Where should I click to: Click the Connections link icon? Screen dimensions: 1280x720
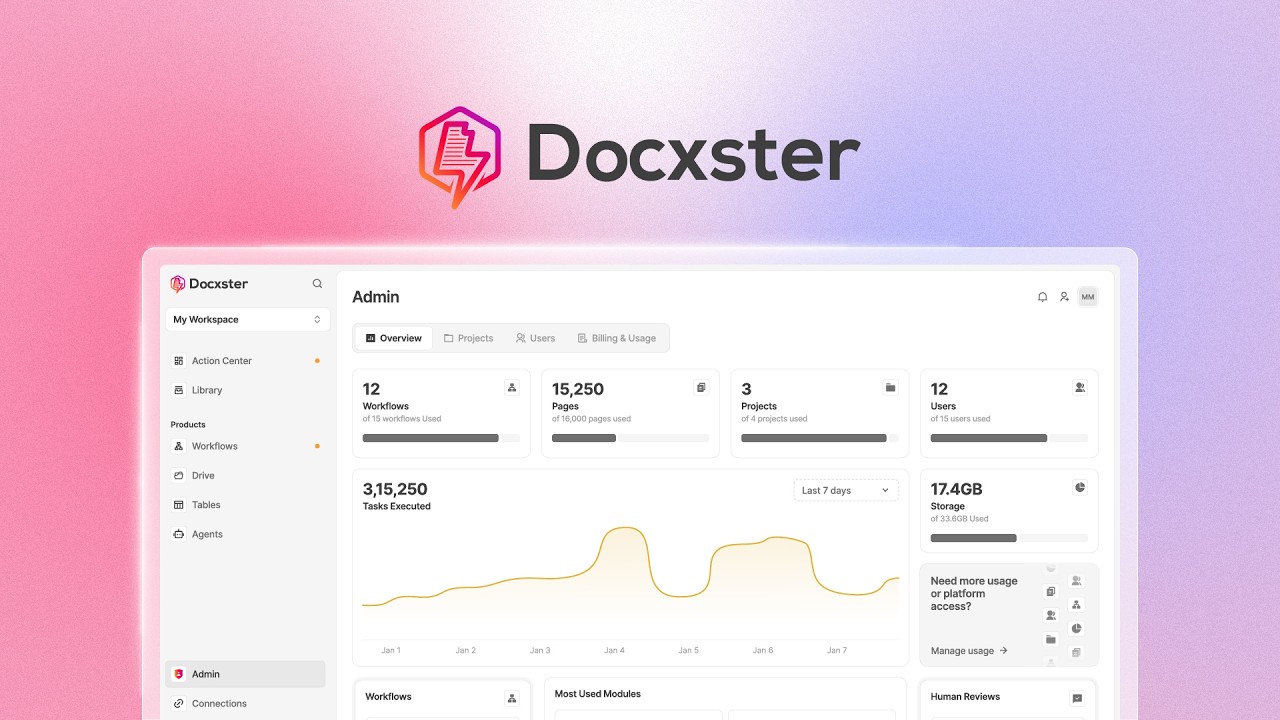tap(178, 703)
